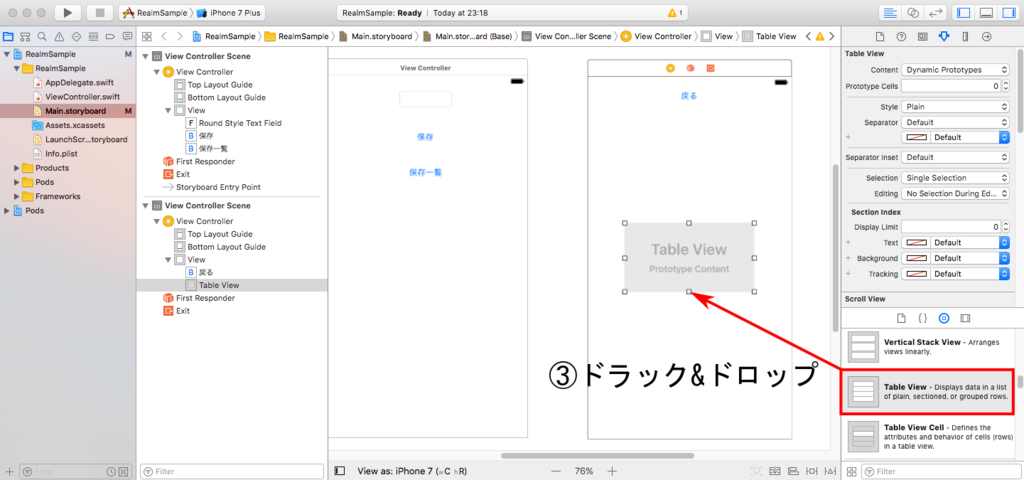Go forward in editor history
The width and height of the screenshot is (1024, 480).
[180, 37]
